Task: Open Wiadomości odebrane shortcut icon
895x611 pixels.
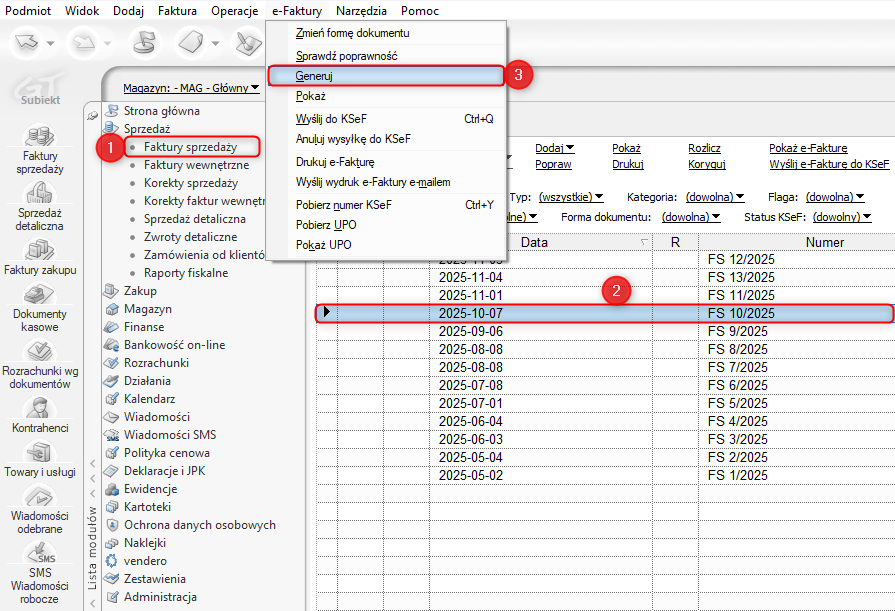Action: 40,497
